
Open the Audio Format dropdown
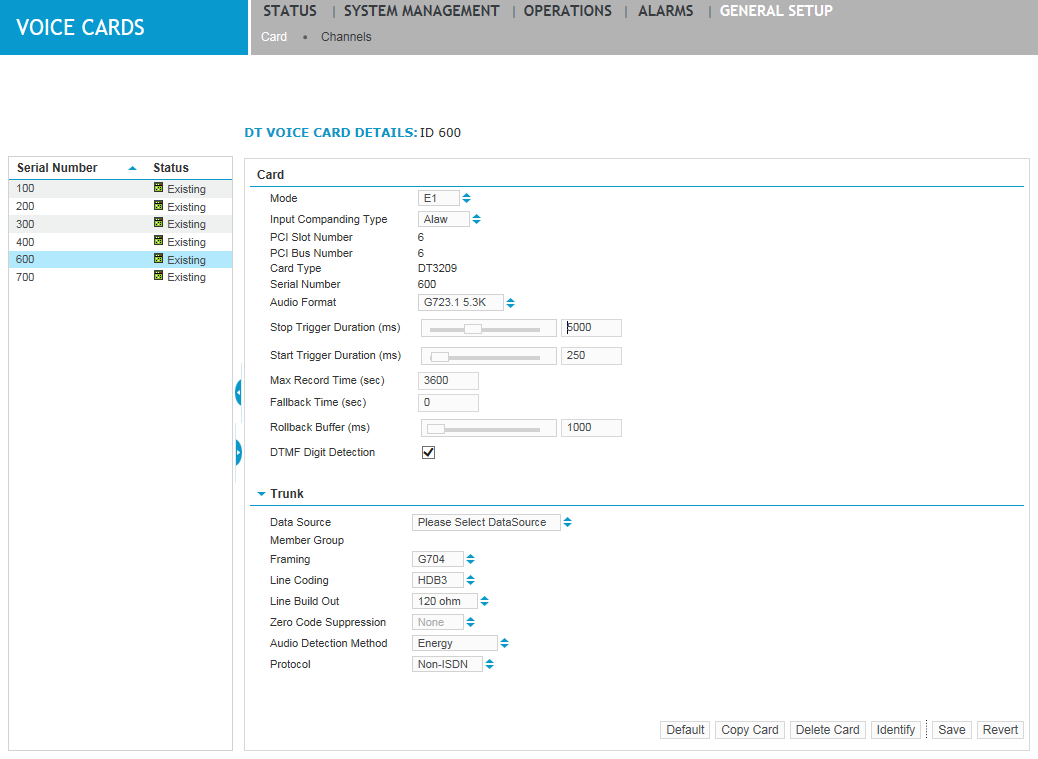point(466,302)
